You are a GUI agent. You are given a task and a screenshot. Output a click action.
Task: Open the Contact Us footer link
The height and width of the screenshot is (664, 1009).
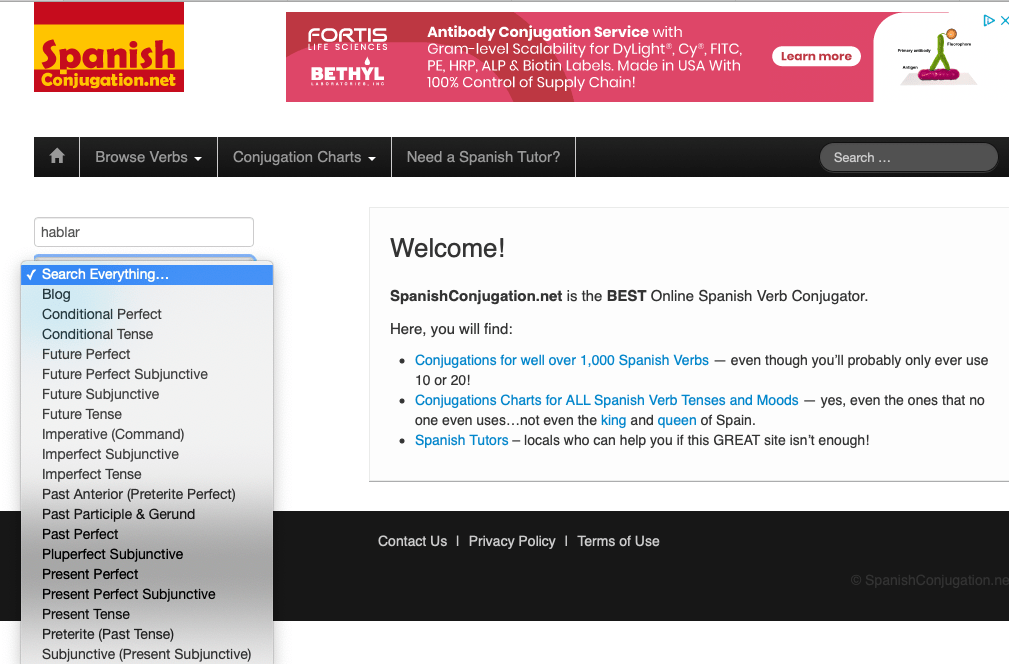pos(412,541)
